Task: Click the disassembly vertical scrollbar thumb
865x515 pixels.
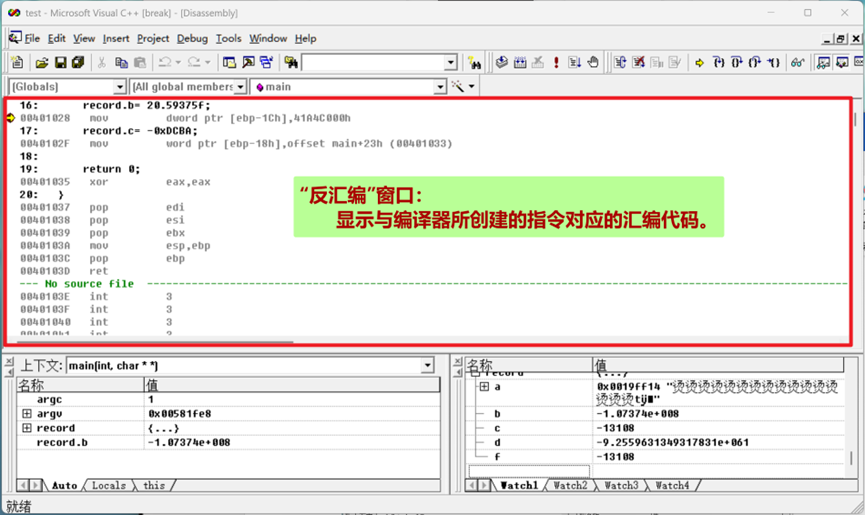Action: tap(856, 118)
